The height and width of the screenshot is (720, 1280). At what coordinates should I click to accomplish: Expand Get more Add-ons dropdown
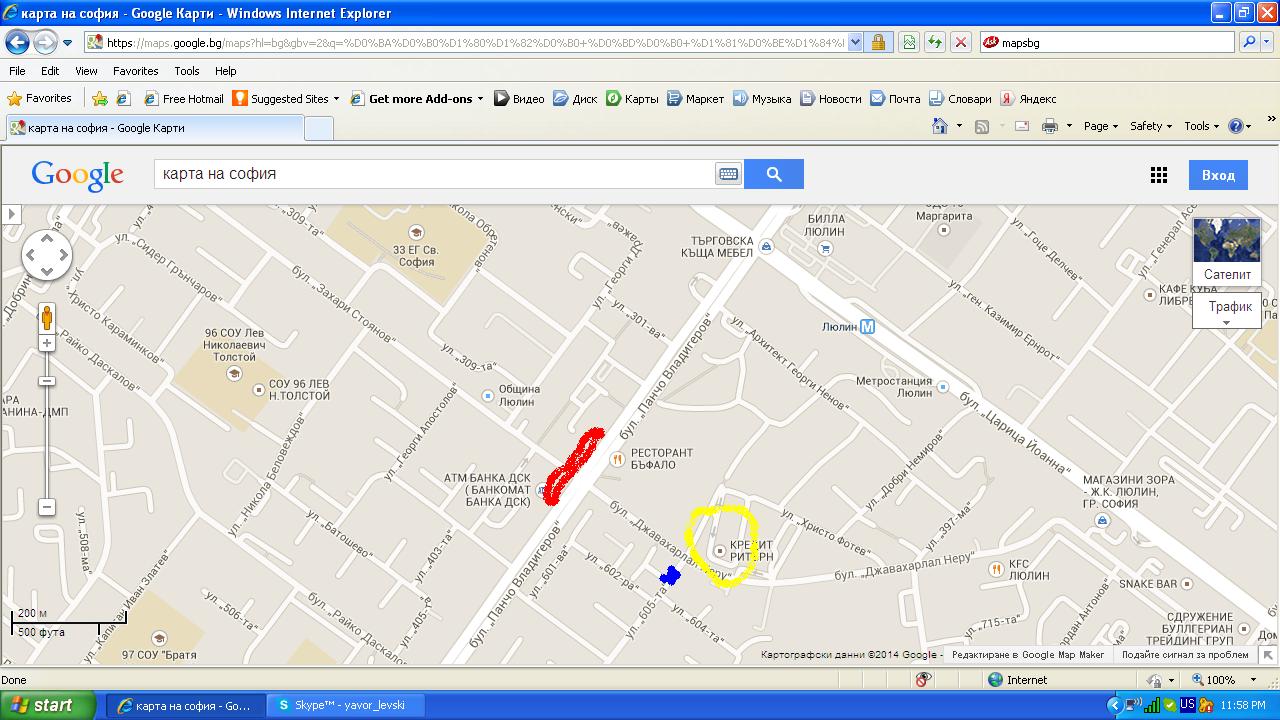click(x=480, y=99)
